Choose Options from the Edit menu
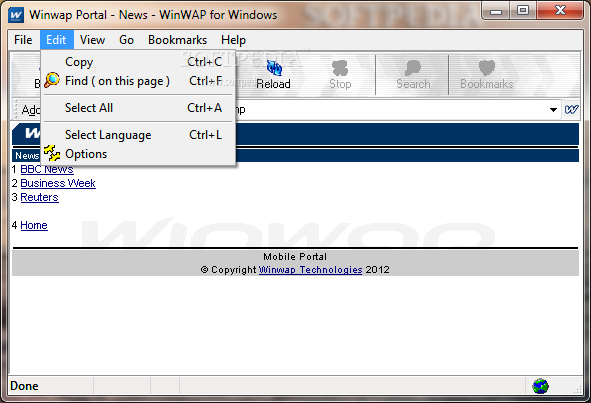Screen dimensions: 591x403 [x=138, y=154]
